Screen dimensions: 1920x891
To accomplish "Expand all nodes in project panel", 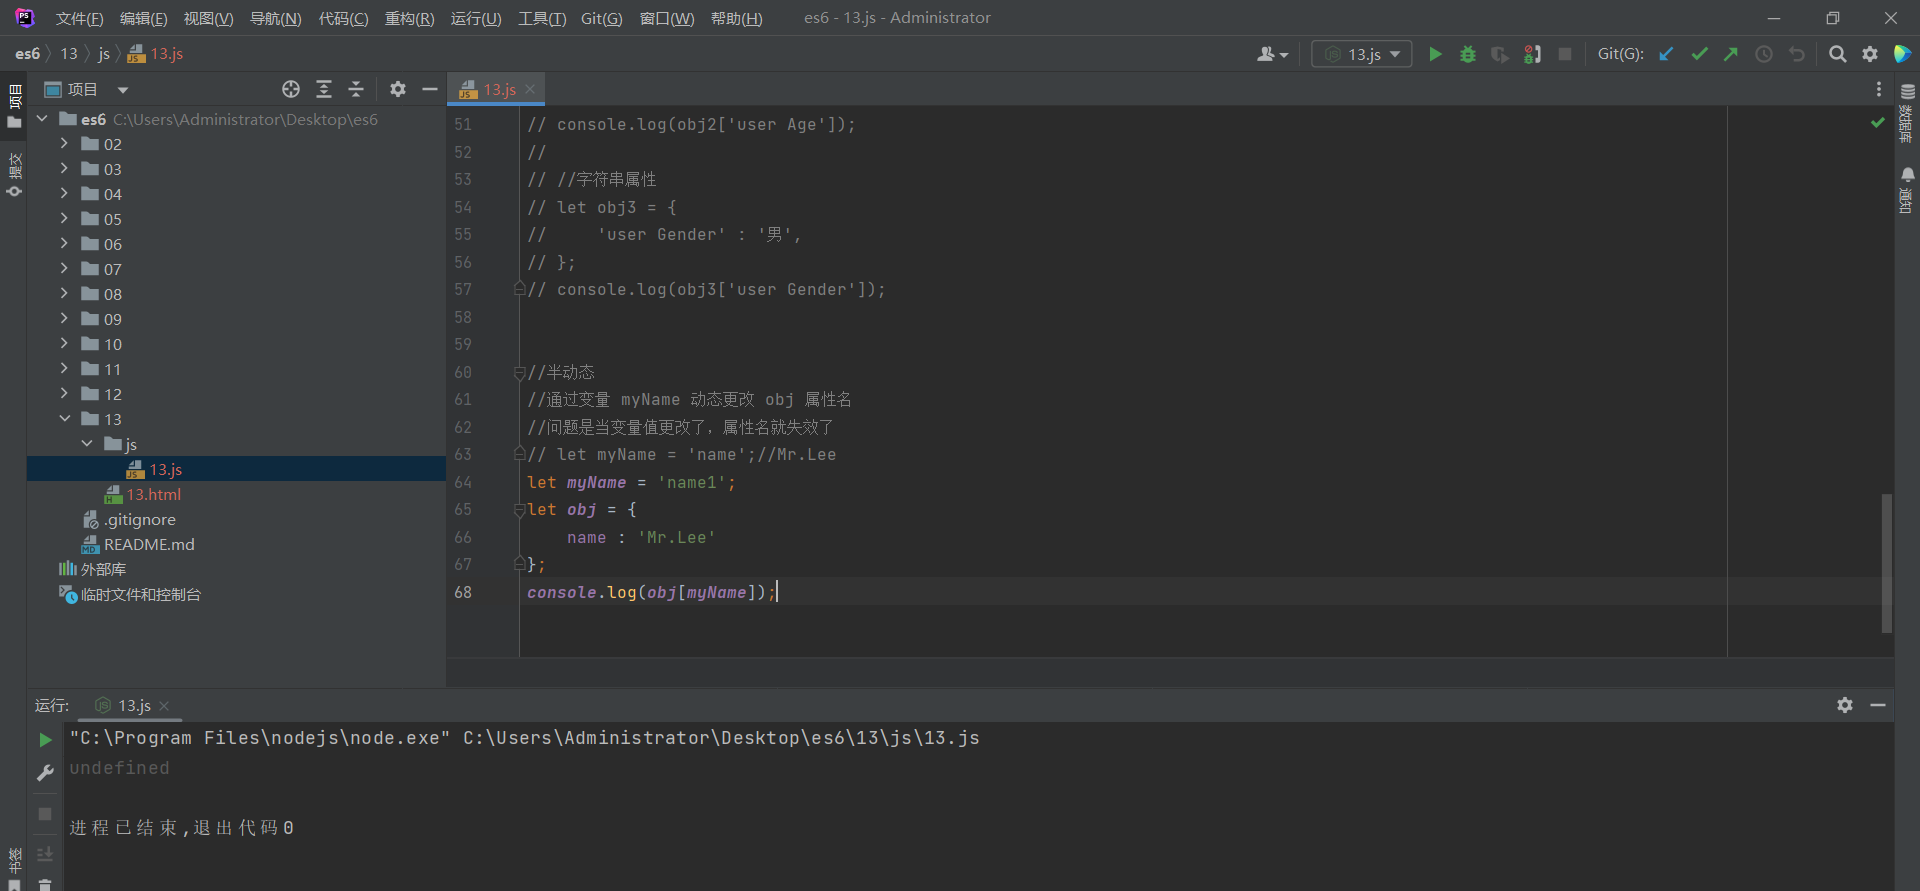I will coord(324,89).
